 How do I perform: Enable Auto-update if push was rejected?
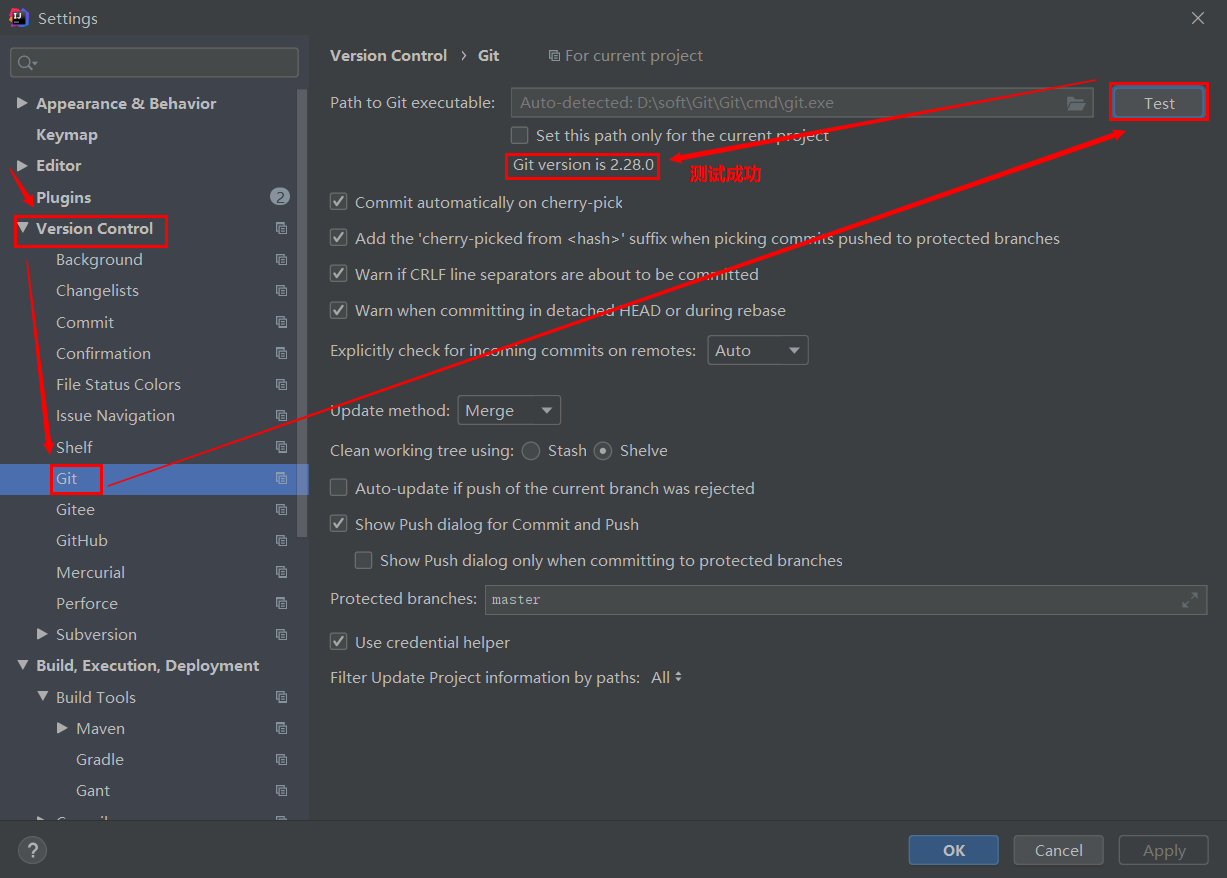coord(338,488)
